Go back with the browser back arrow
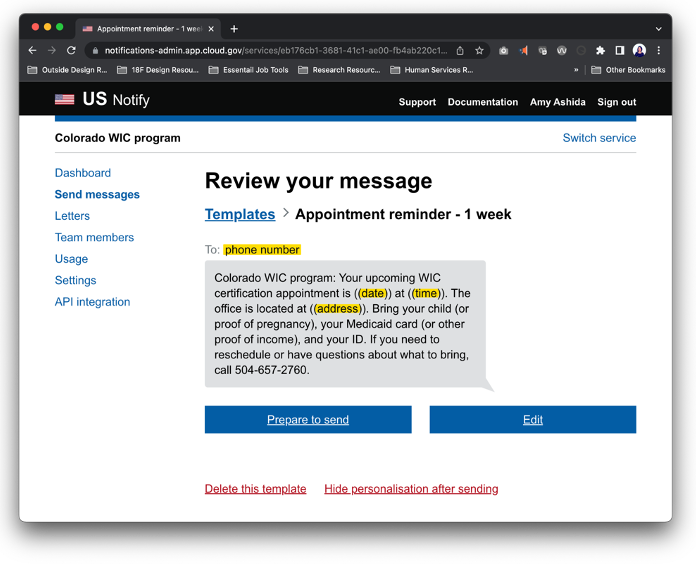697x564 pixels. coord(32,51)
